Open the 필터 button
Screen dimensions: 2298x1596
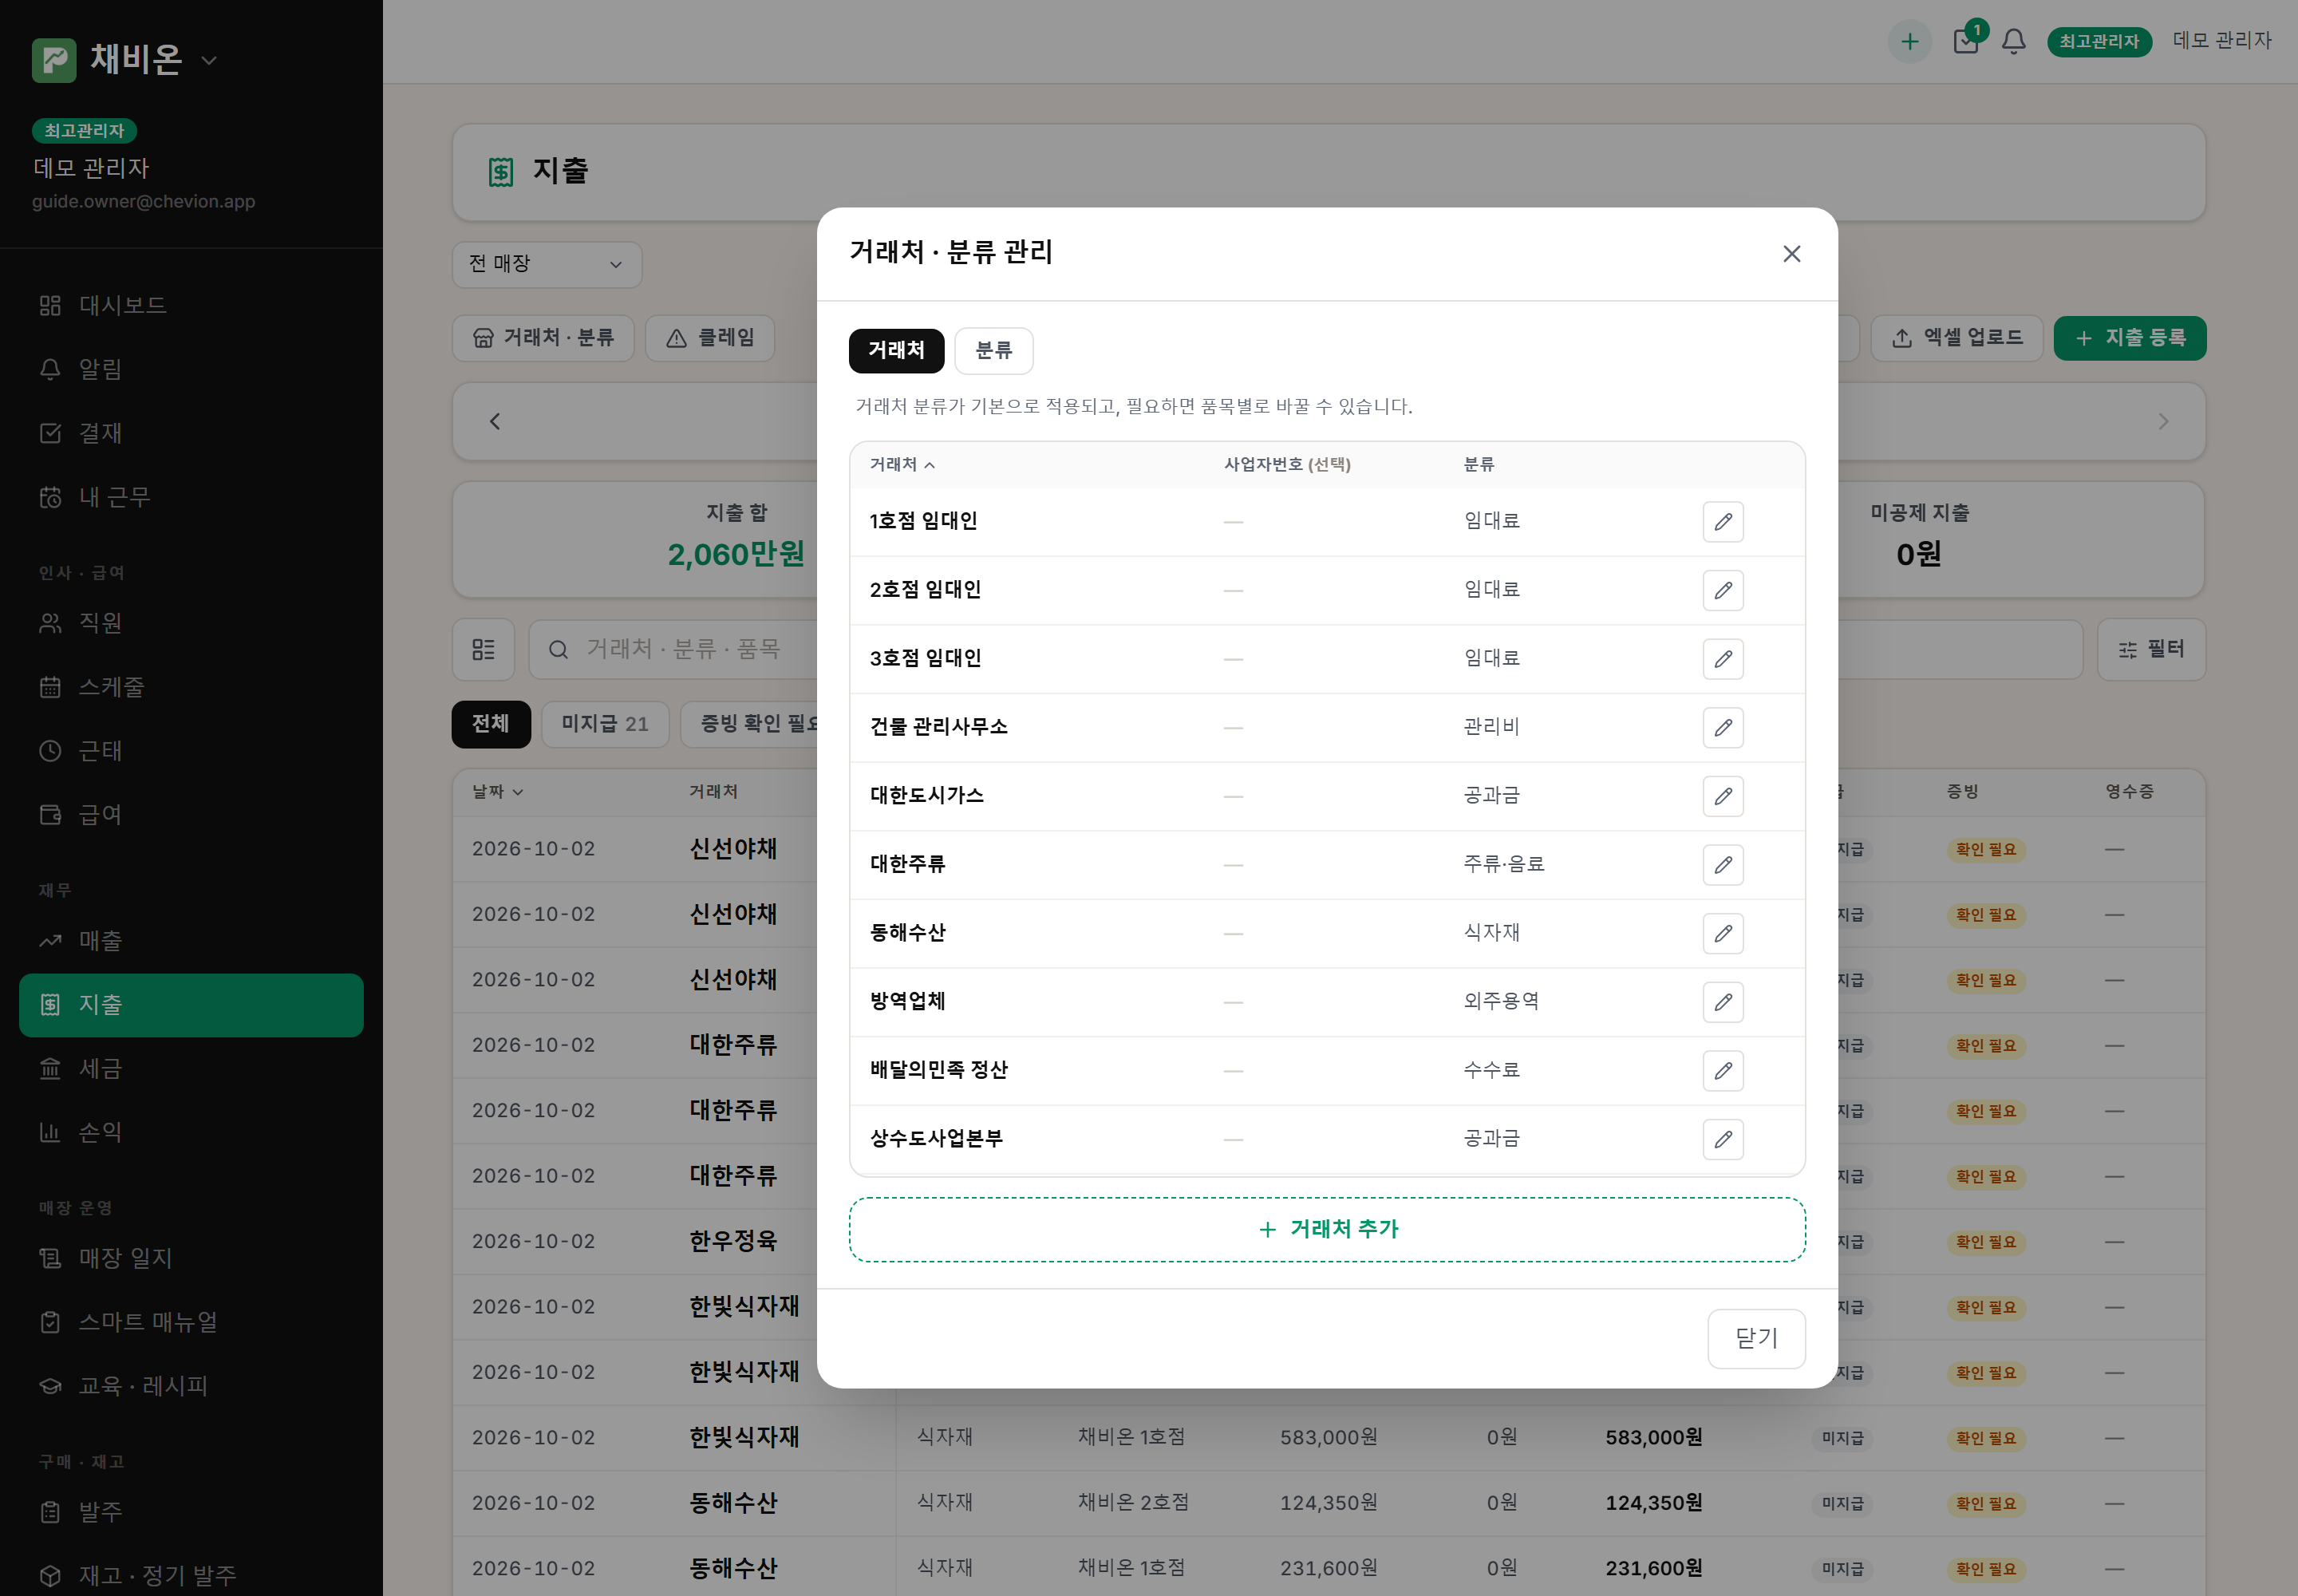coord(2151,650)
